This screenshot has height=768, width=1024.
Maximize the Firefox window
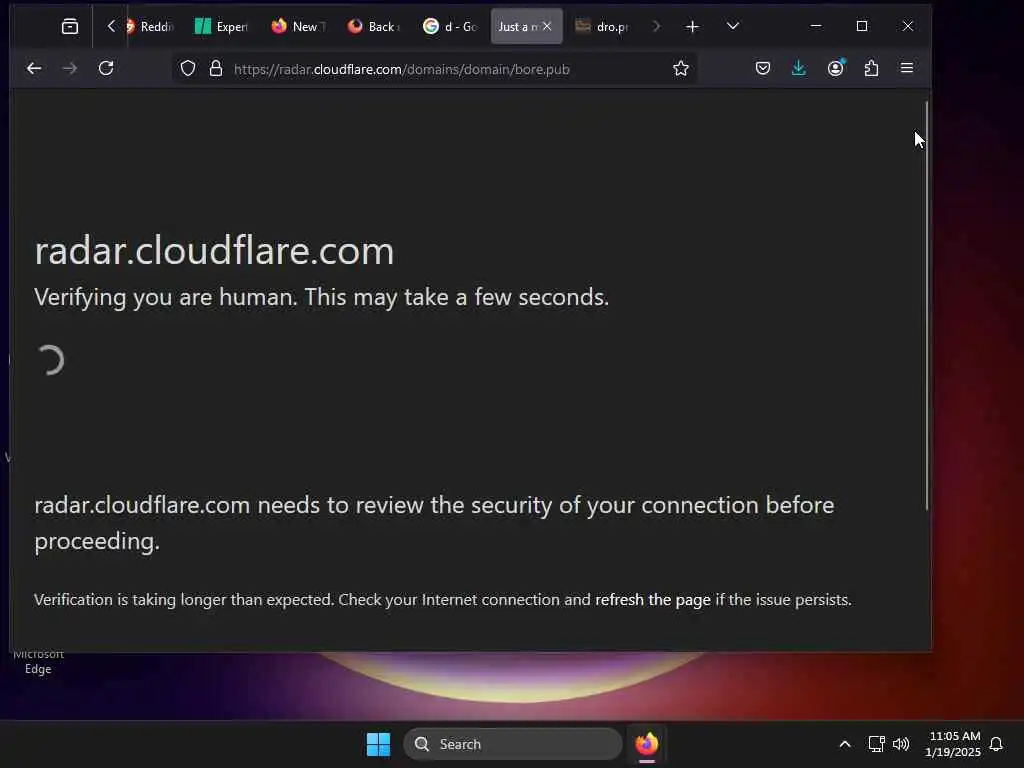click(x=862, y=26)
